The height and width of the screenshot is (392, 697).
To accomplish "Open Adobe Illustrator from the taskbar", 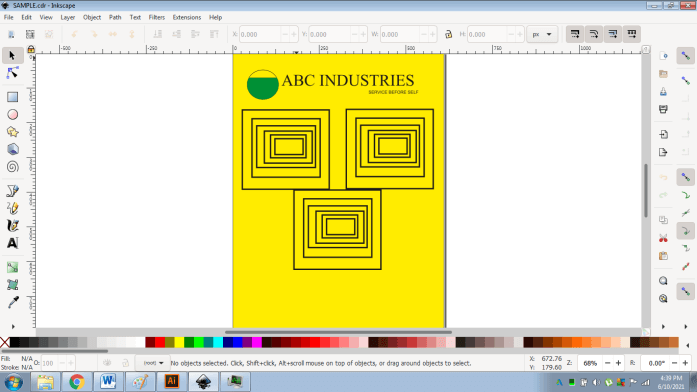I will pyautogui.click(x=172, y=382).
